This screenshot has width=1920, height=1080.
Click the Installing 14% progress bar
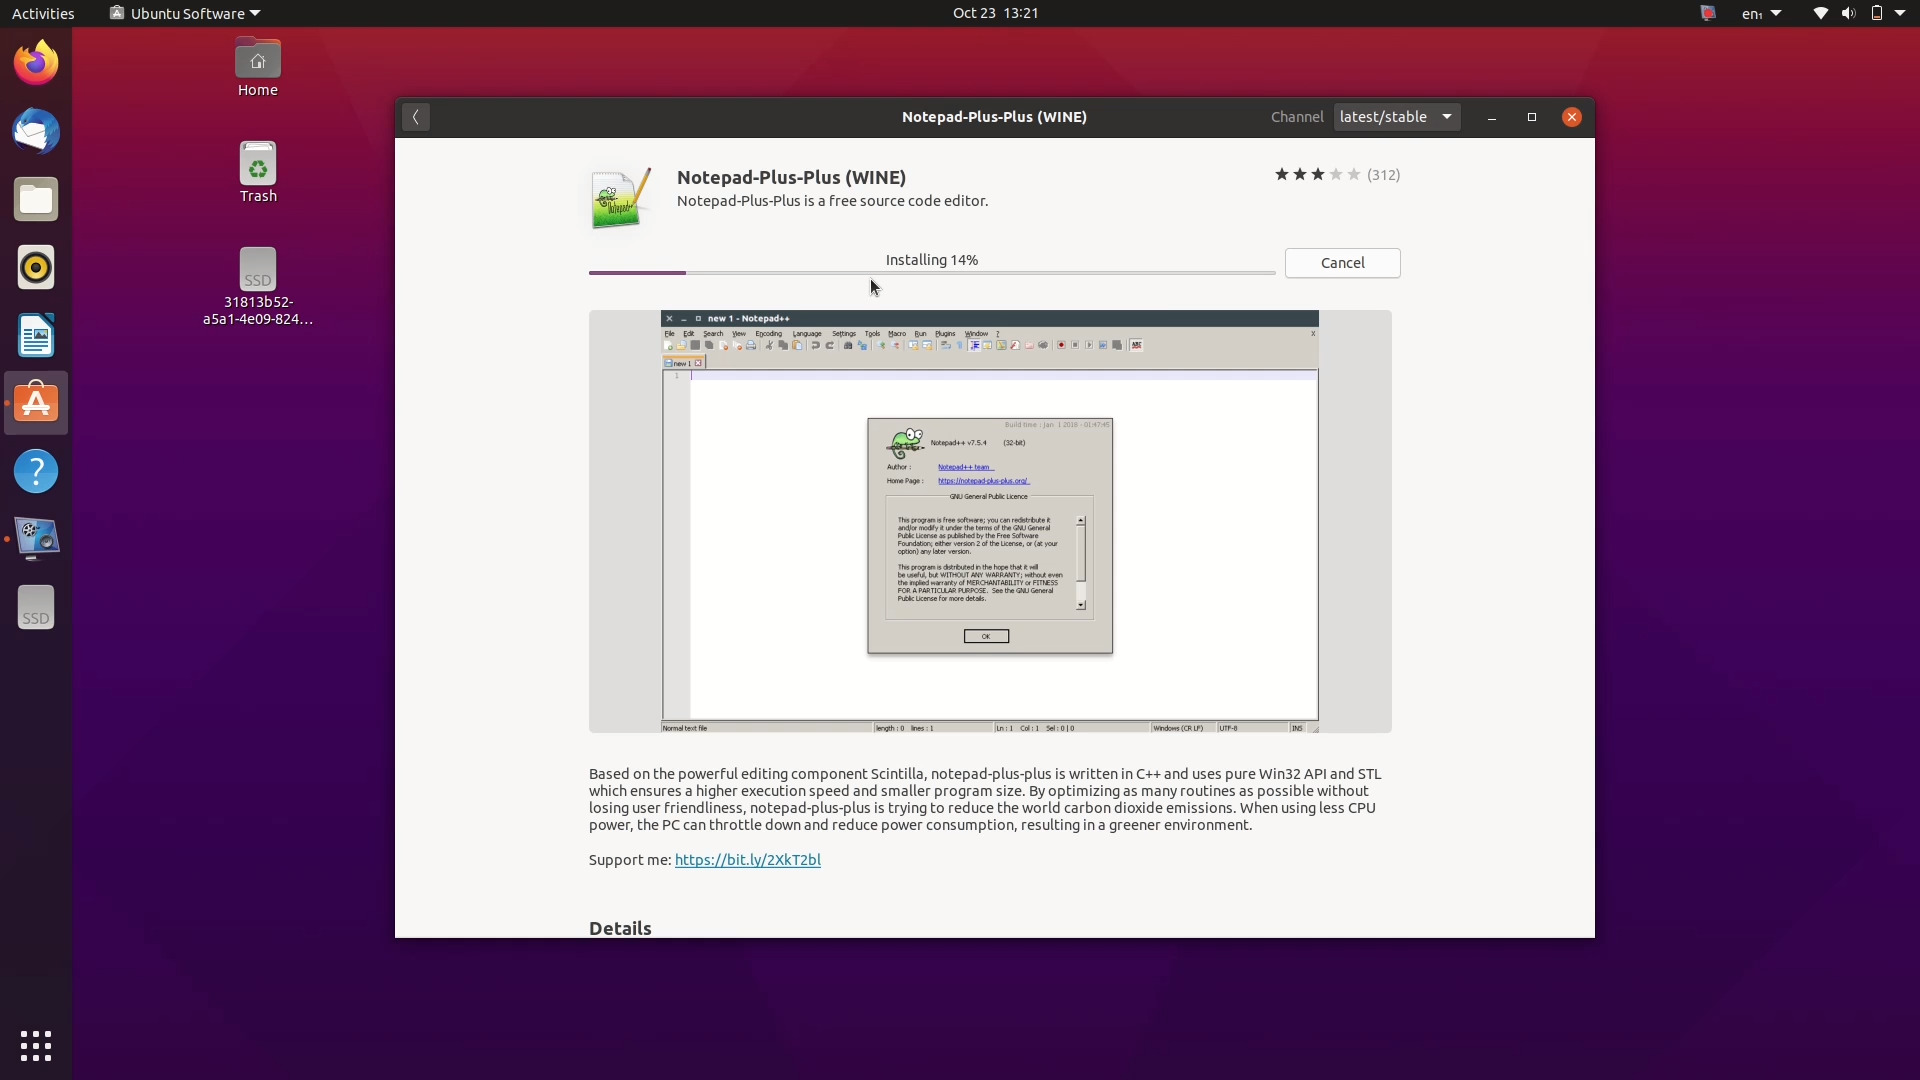click(x=931, y=272)
